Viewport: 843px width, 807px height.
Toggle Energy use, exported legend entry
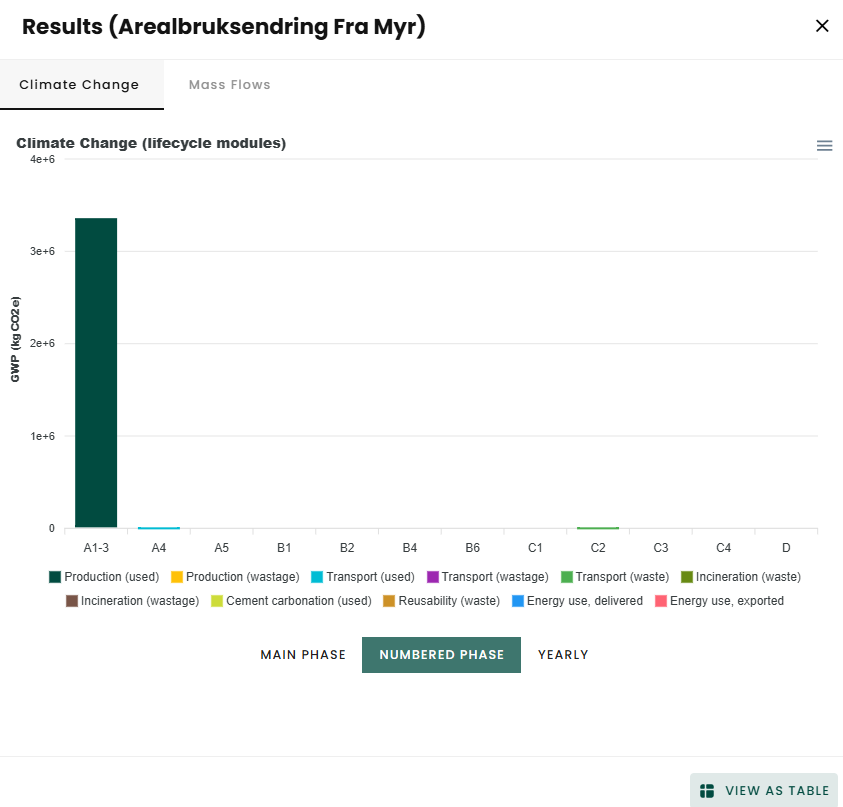pyautogui.click(x=719, y=601)
